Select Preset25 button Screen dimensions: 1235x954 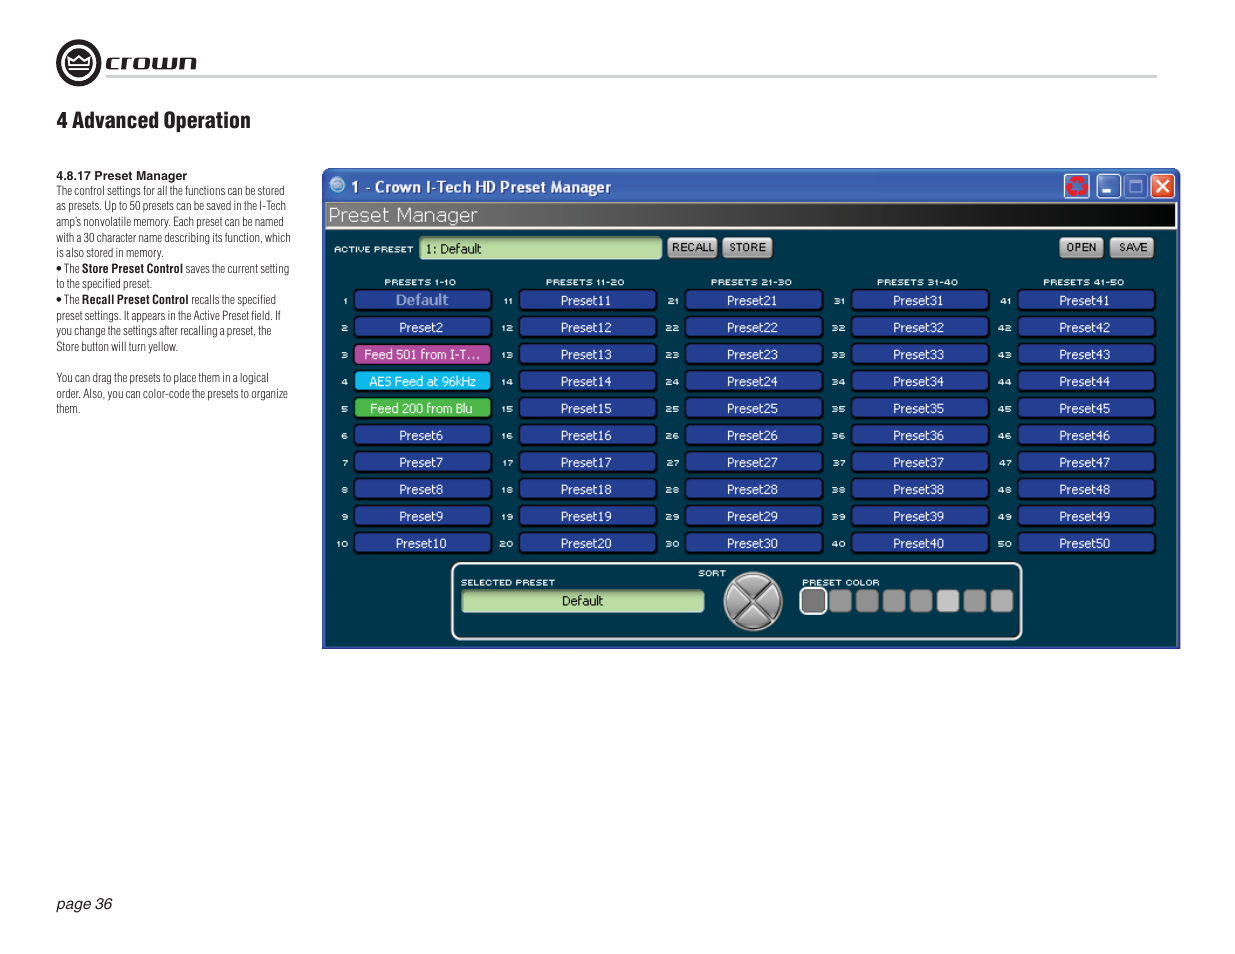pos(753,408)
